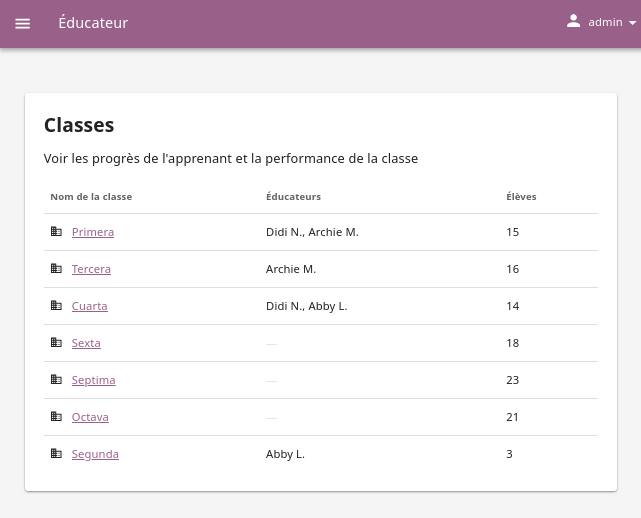Click the user profile icon
This screenshot has width=641, height=518.
coord(573,21)
